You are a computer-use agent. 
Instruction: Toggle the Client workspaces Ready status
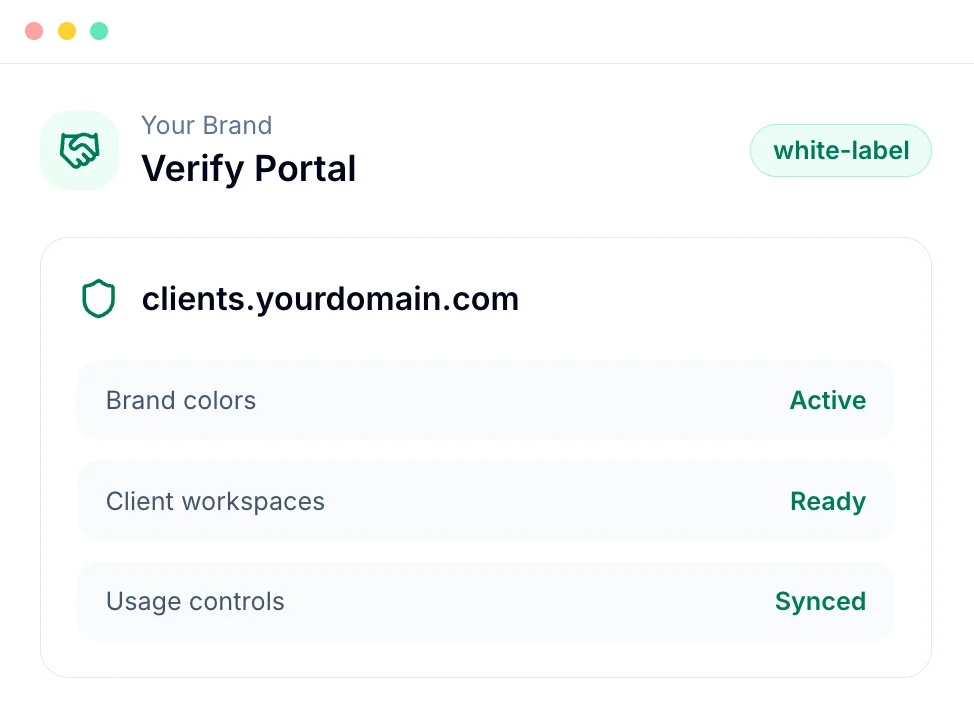[x=827, y=501]
